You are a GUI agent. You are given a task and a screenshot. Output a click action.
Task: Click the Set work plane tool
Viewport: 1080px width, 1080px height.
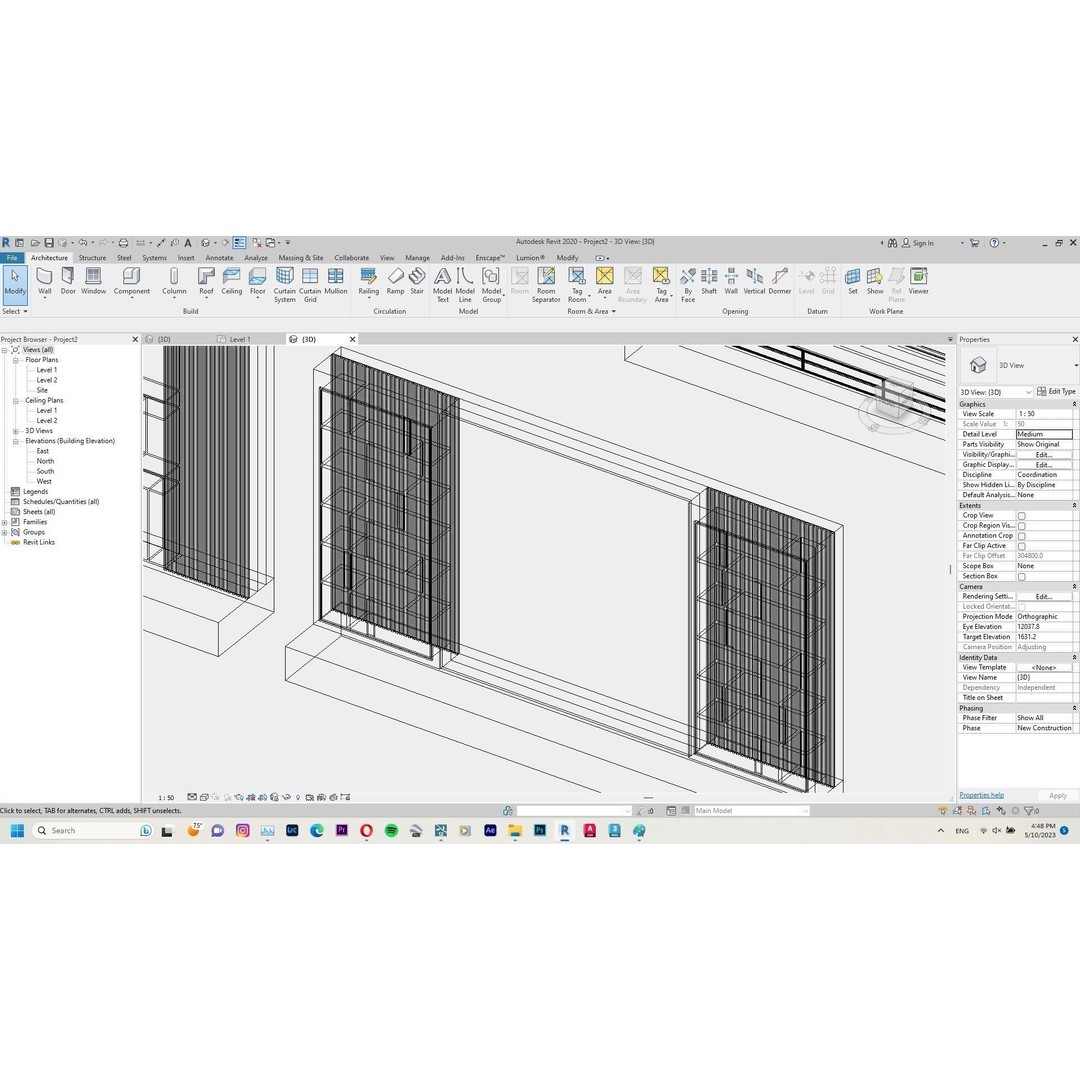[853, 281]
